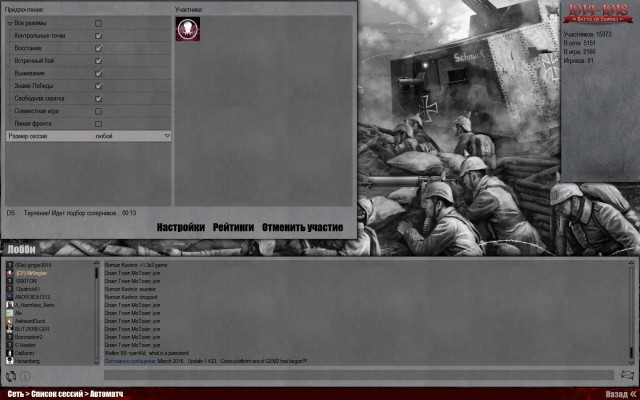Screen dimensions: 640x400
Task: Click the Контрольные точки row label
Action: point(40,36)
